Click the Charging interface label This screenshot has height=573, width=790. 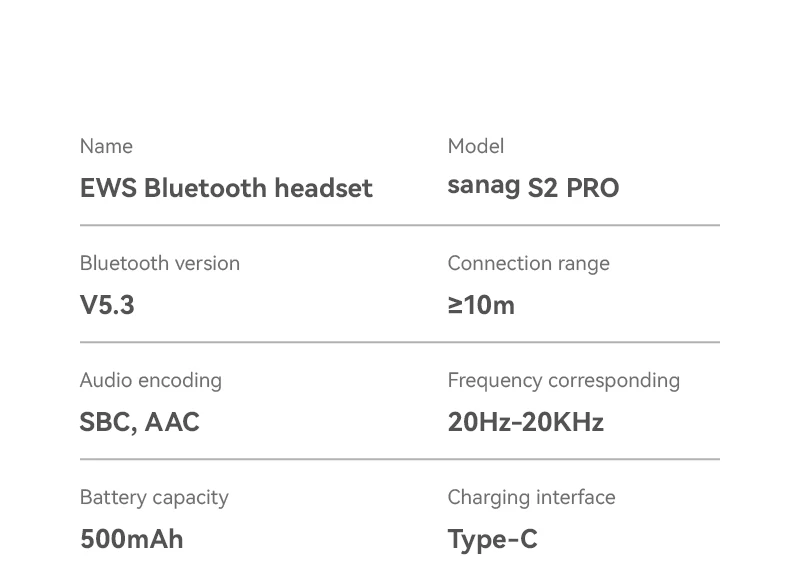point(532,498)
